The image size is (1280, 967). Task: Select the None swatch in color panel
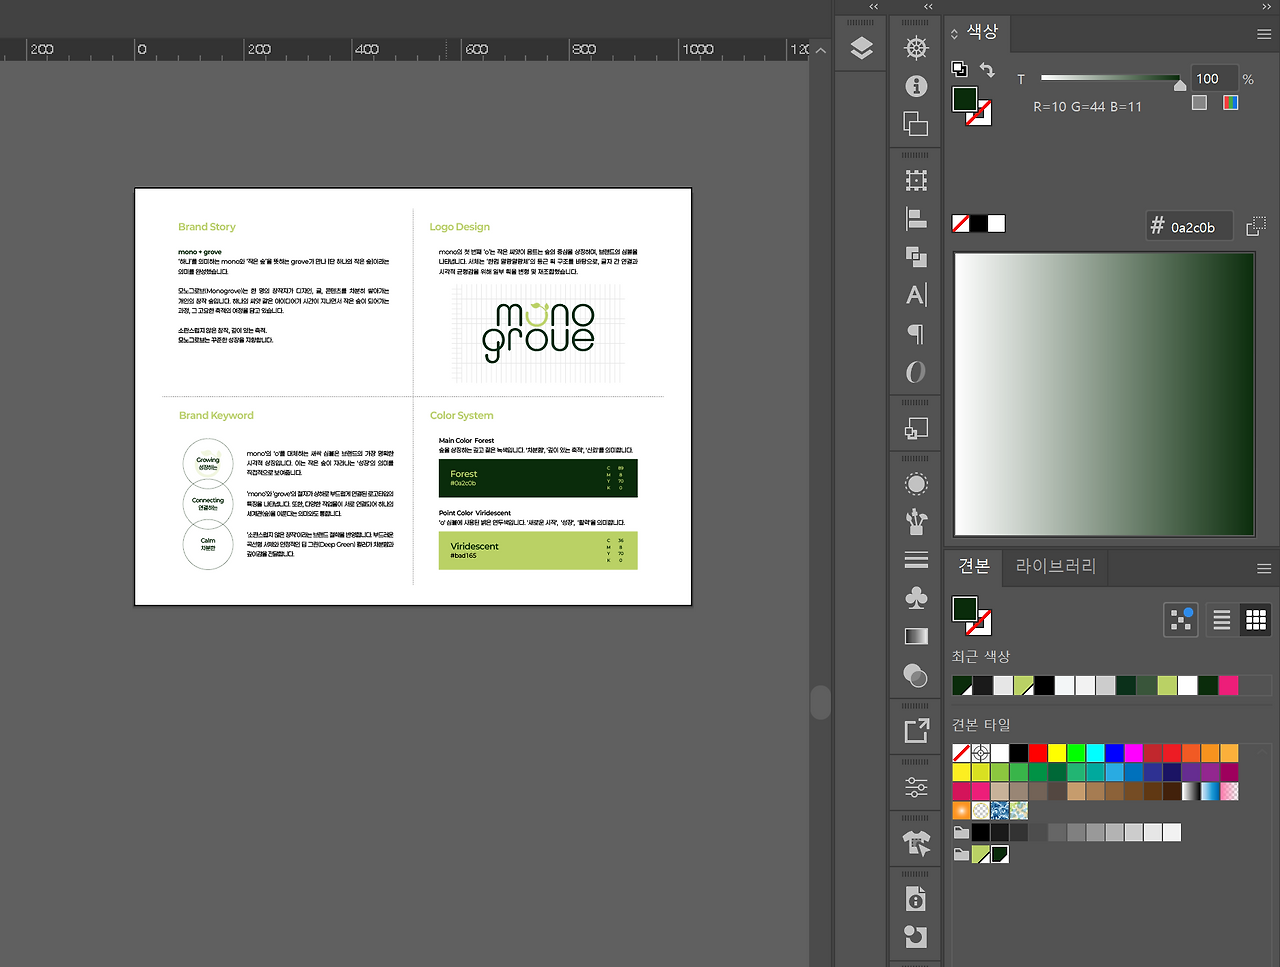click(x=961, y=223)
